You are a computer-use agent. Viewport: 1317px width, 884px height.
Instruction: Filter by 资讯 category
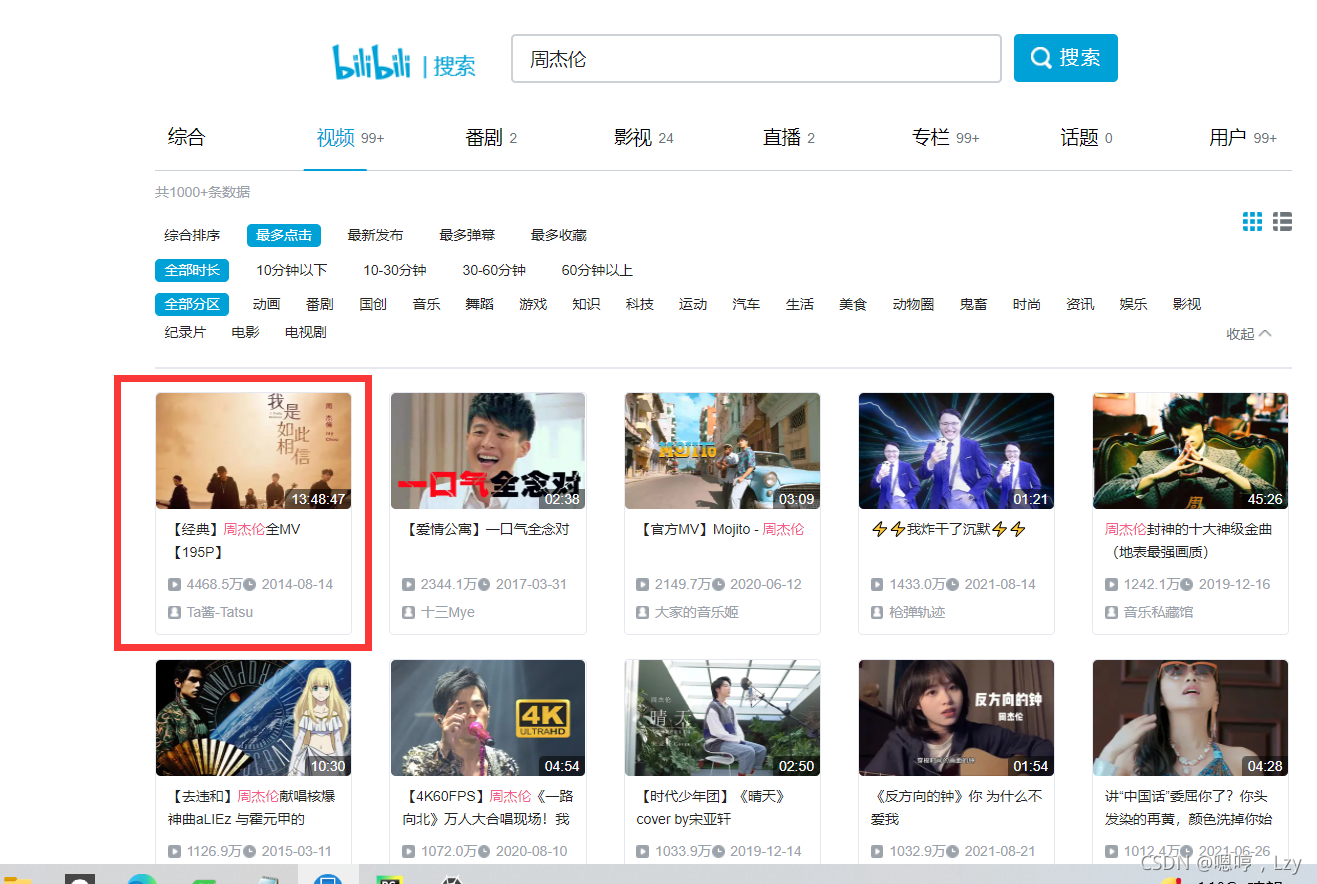pyautogui.click(x=1080, y=304)
